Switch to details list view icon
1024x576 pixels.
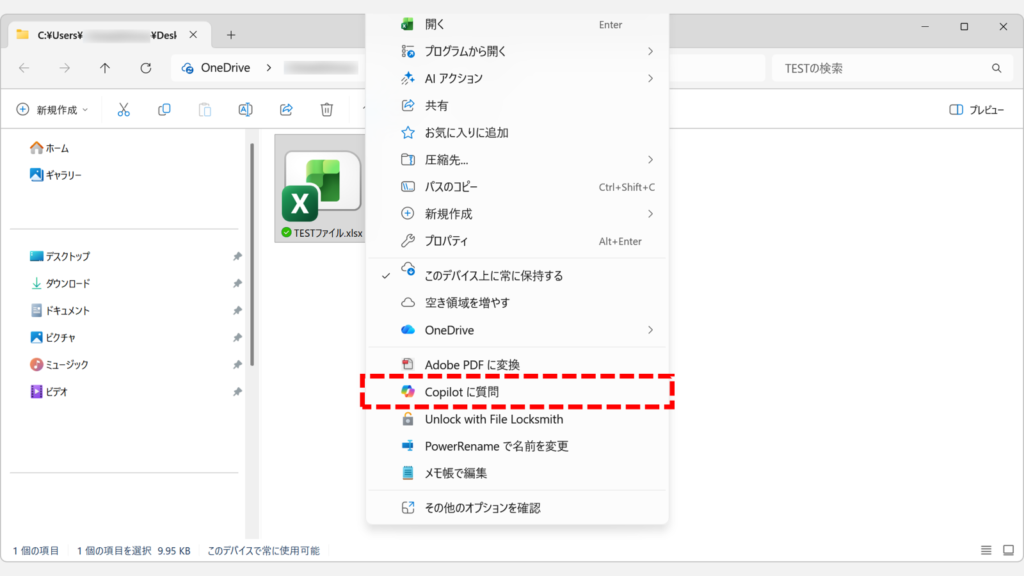coord(986,551)
